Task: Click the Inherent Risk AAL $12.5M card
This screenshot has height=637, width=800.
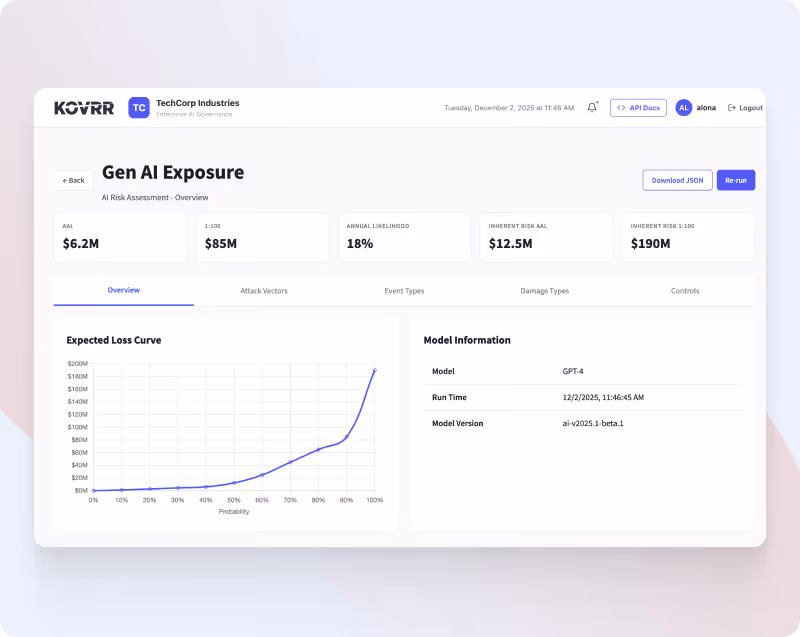Action: pos(546,238)
